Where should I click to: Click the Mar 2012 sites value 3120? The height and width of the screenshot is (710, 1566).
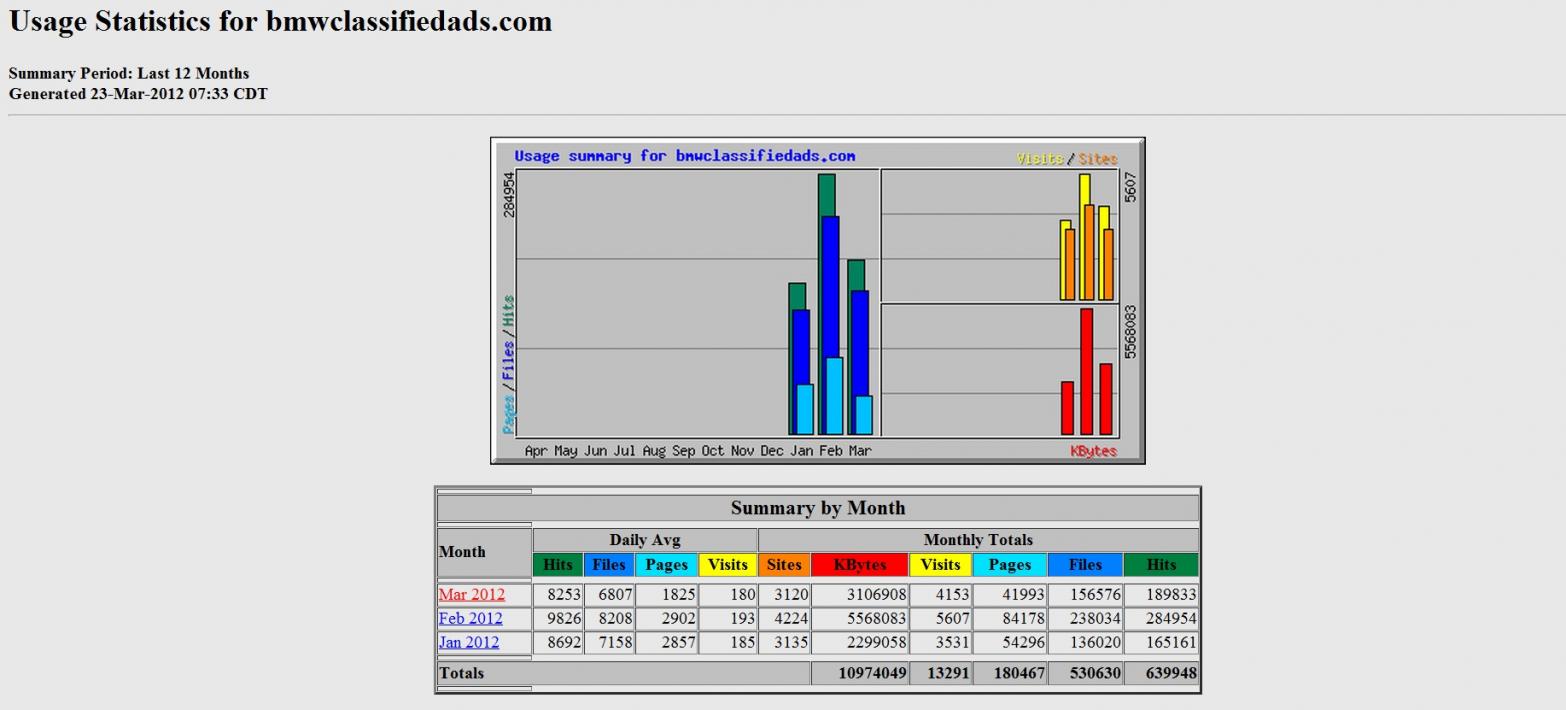791,594
